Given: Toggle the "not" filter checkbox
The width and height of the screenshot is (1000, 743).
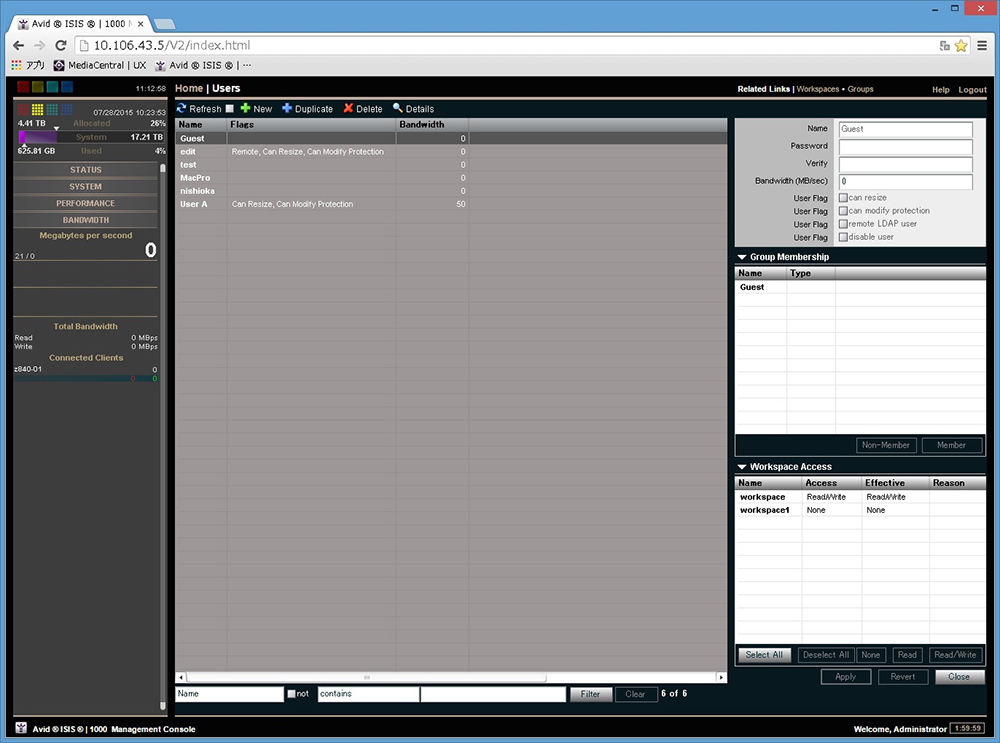Looking at the screenshot, I should coord(291,694).
